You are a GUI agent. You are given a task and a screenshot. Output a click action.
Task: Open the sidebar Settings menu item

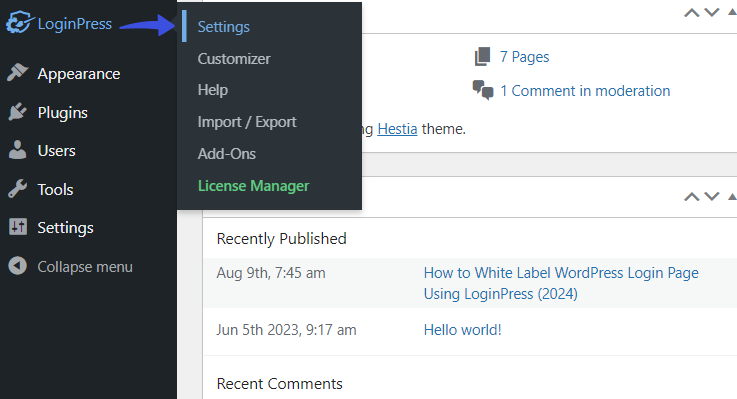pos(65,228)
